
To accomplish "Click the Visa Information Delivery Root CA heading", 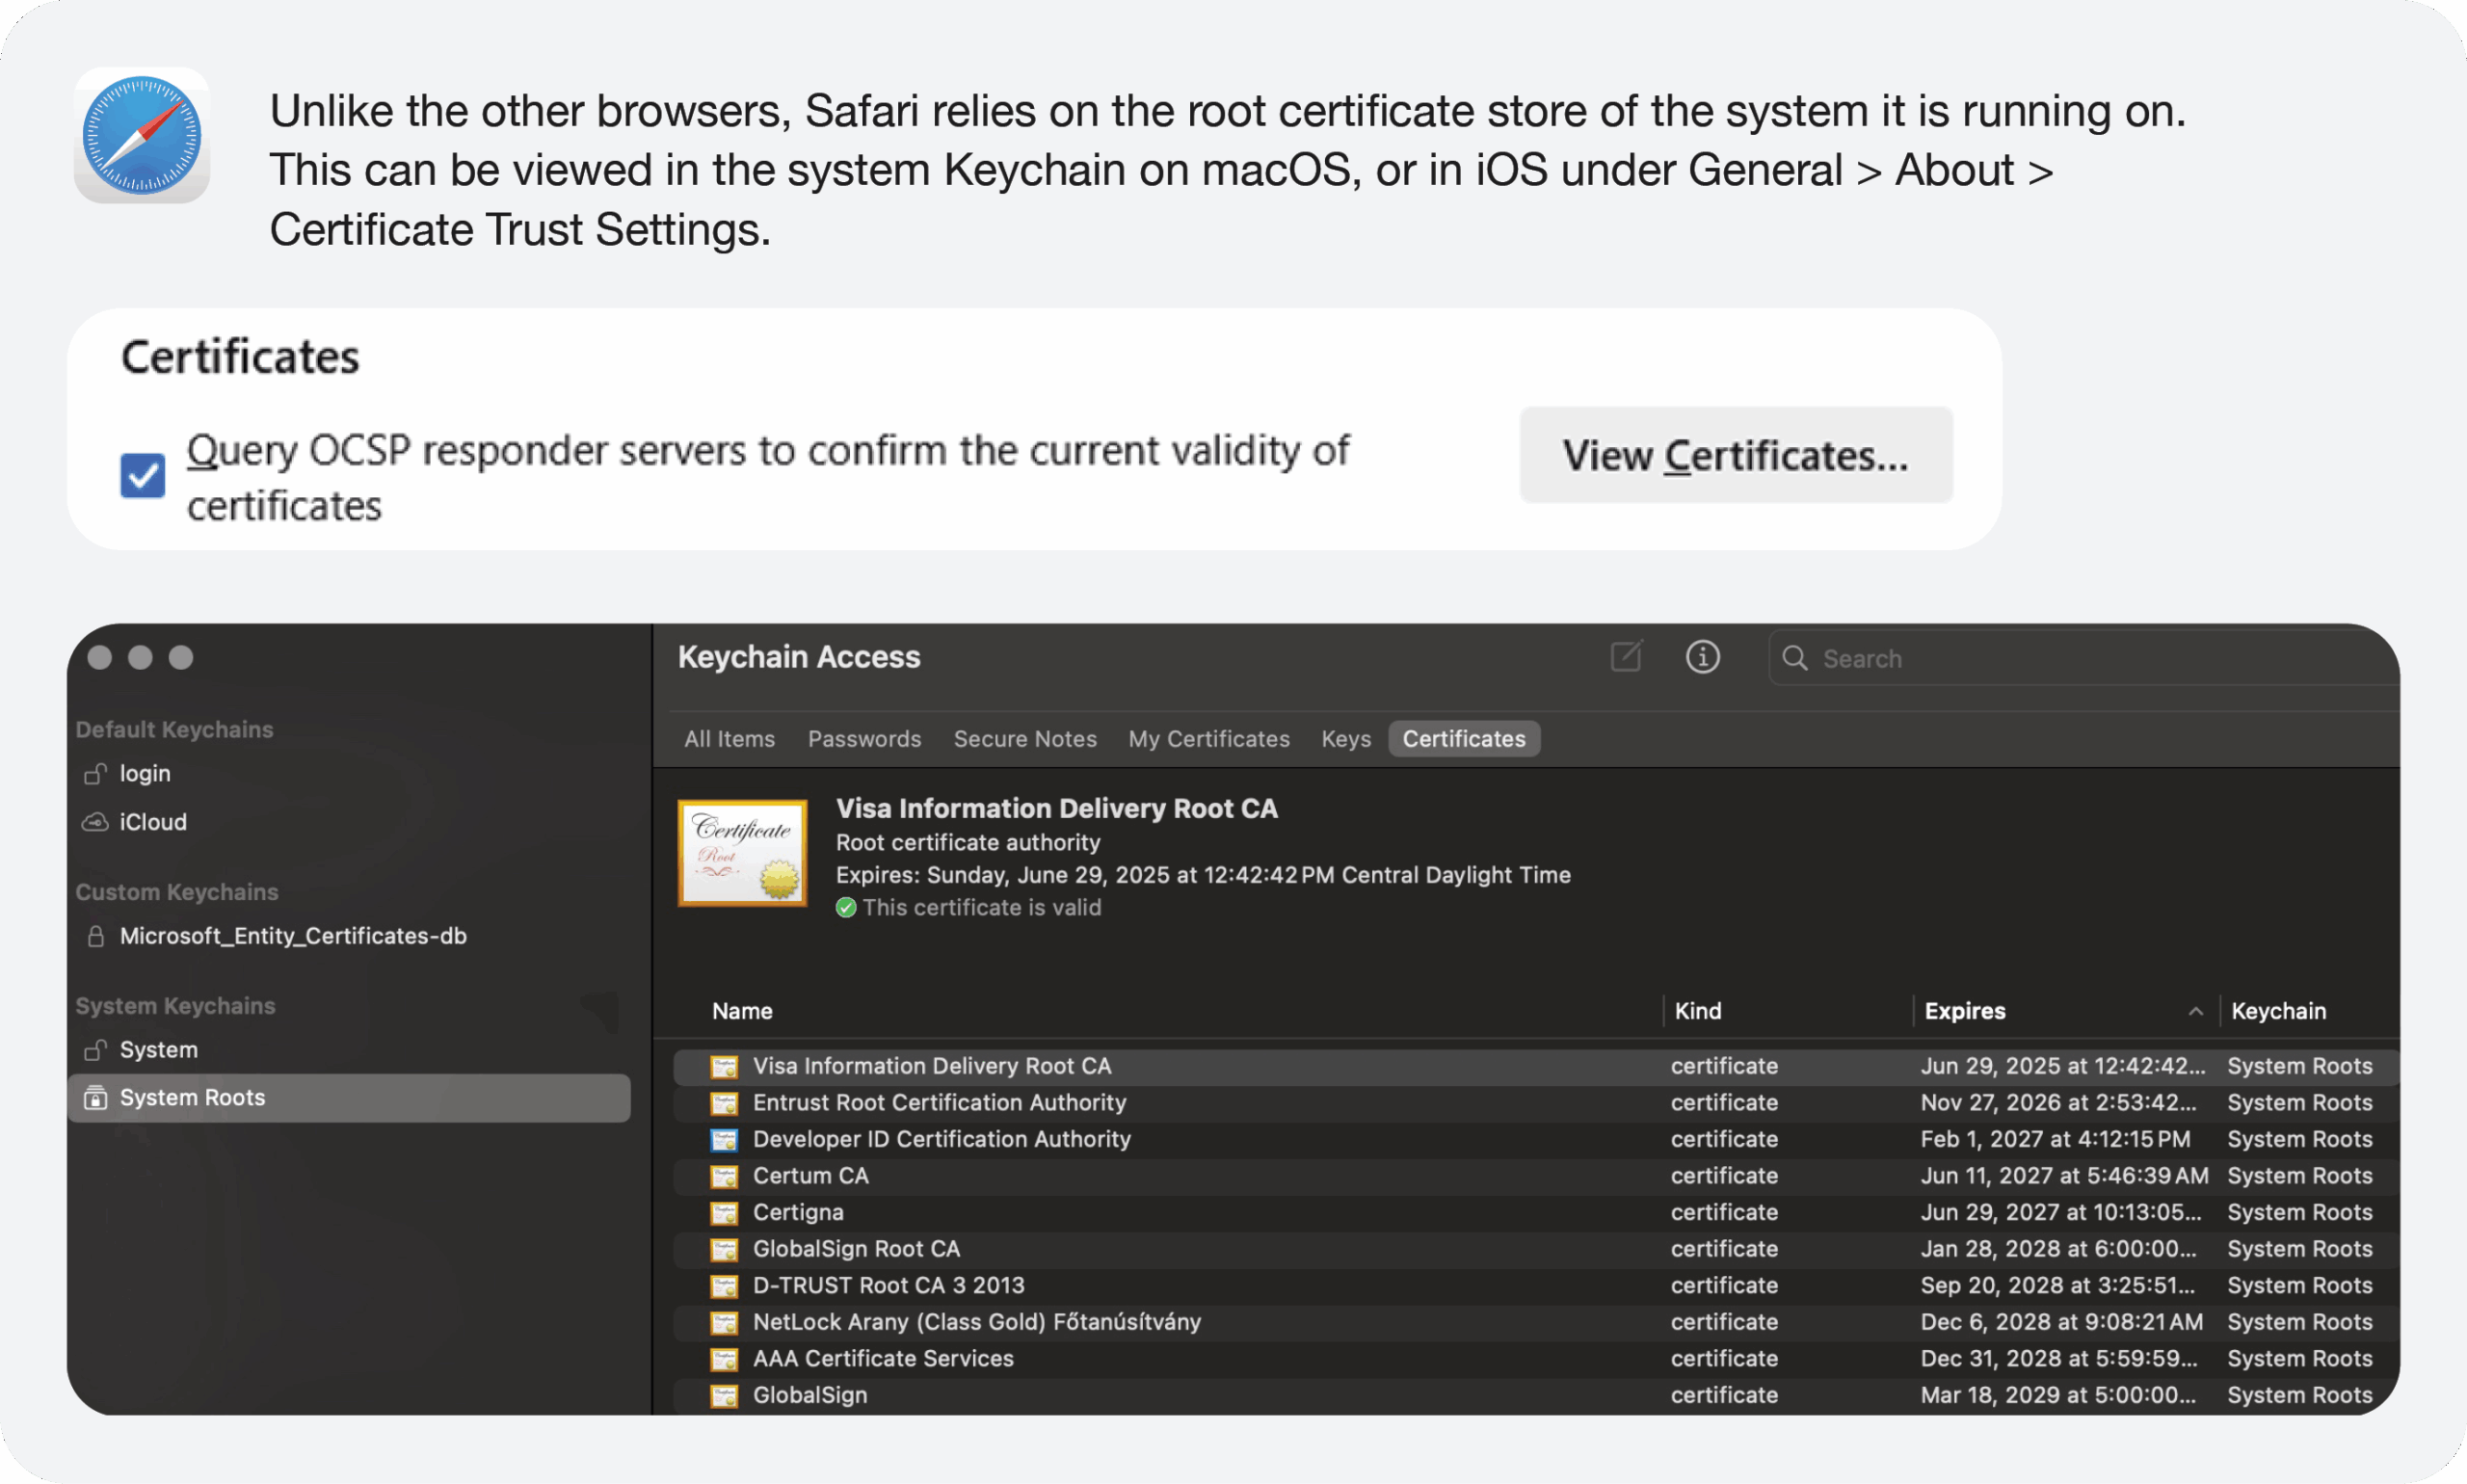I will coord(1056,808).
